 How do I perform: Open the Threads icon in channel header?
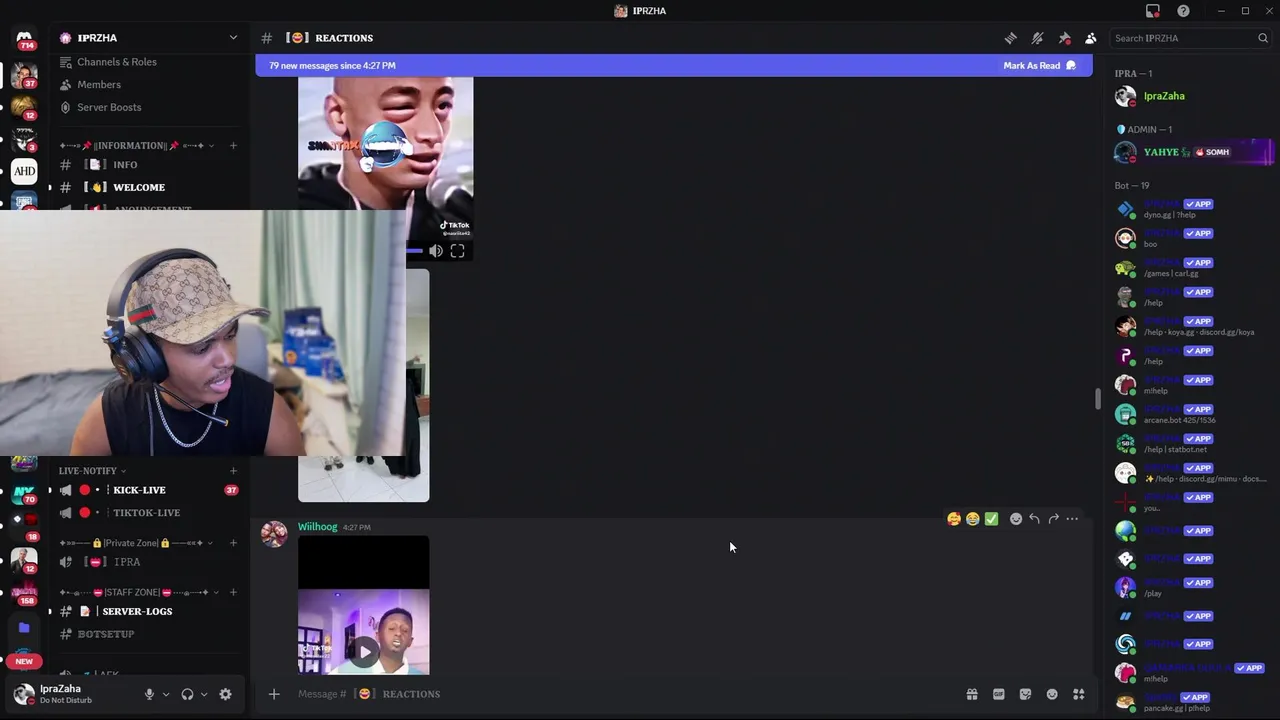[1011, 38]
